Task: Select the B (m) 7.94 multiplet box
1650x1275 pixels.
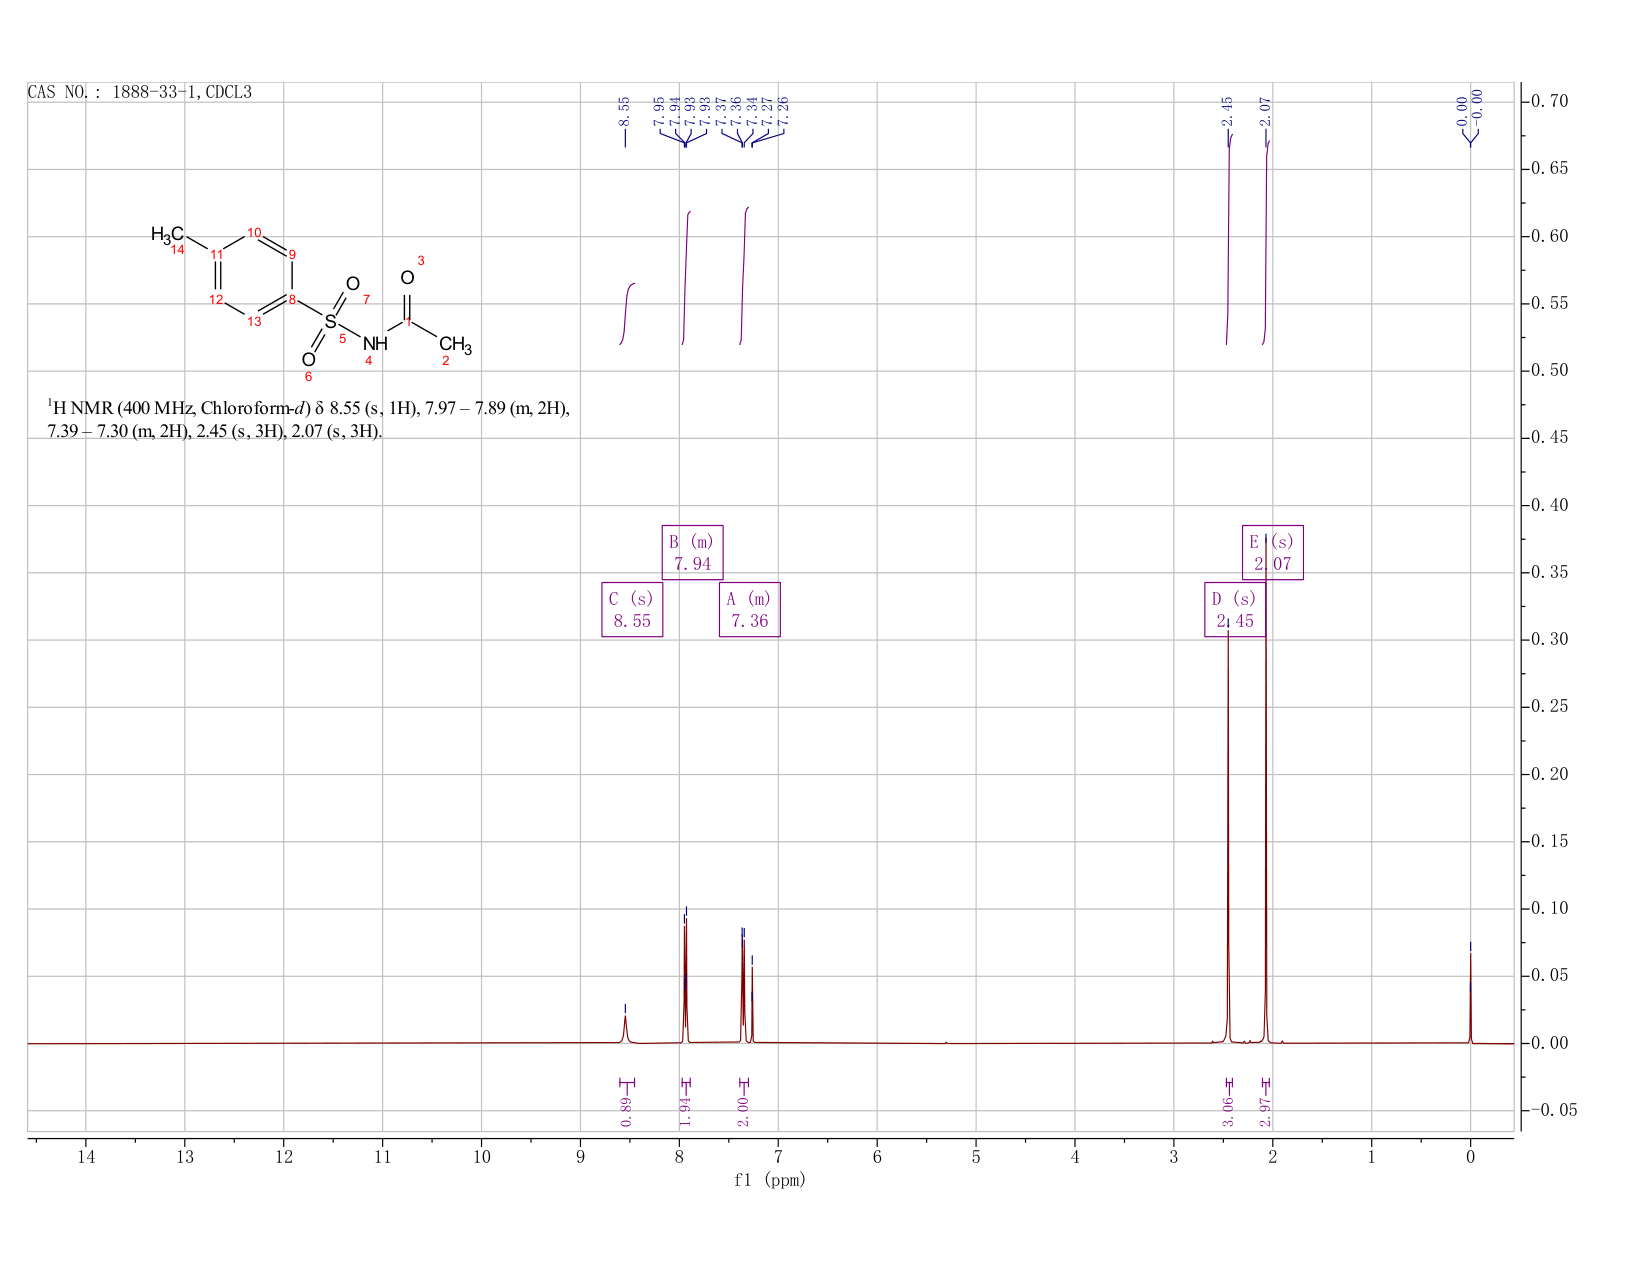Action: [692, 552]
